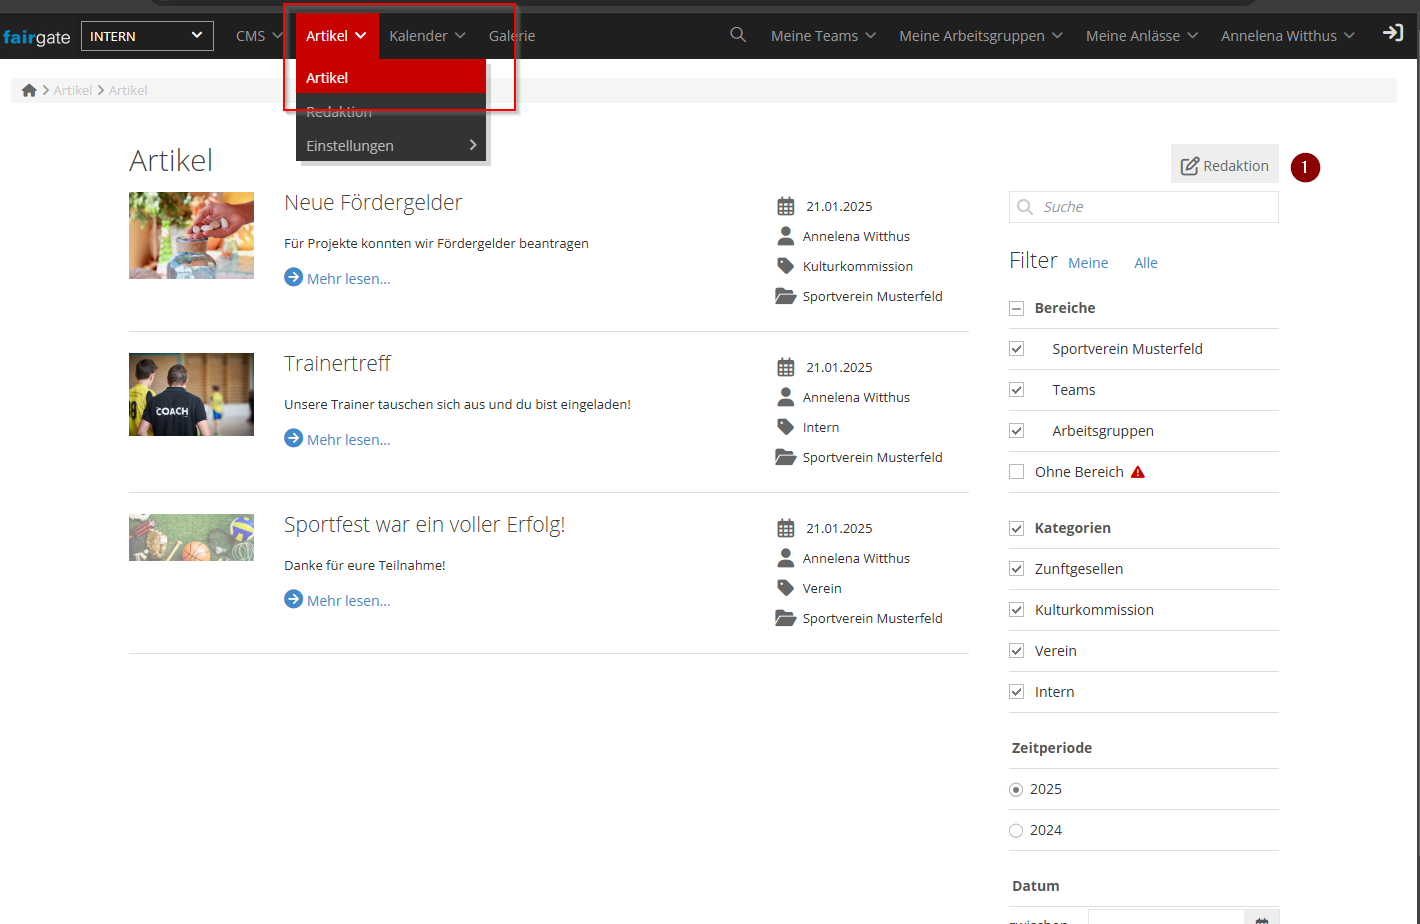
Task: Click folder icon in Sportfest article row
Action: point(786,618)
